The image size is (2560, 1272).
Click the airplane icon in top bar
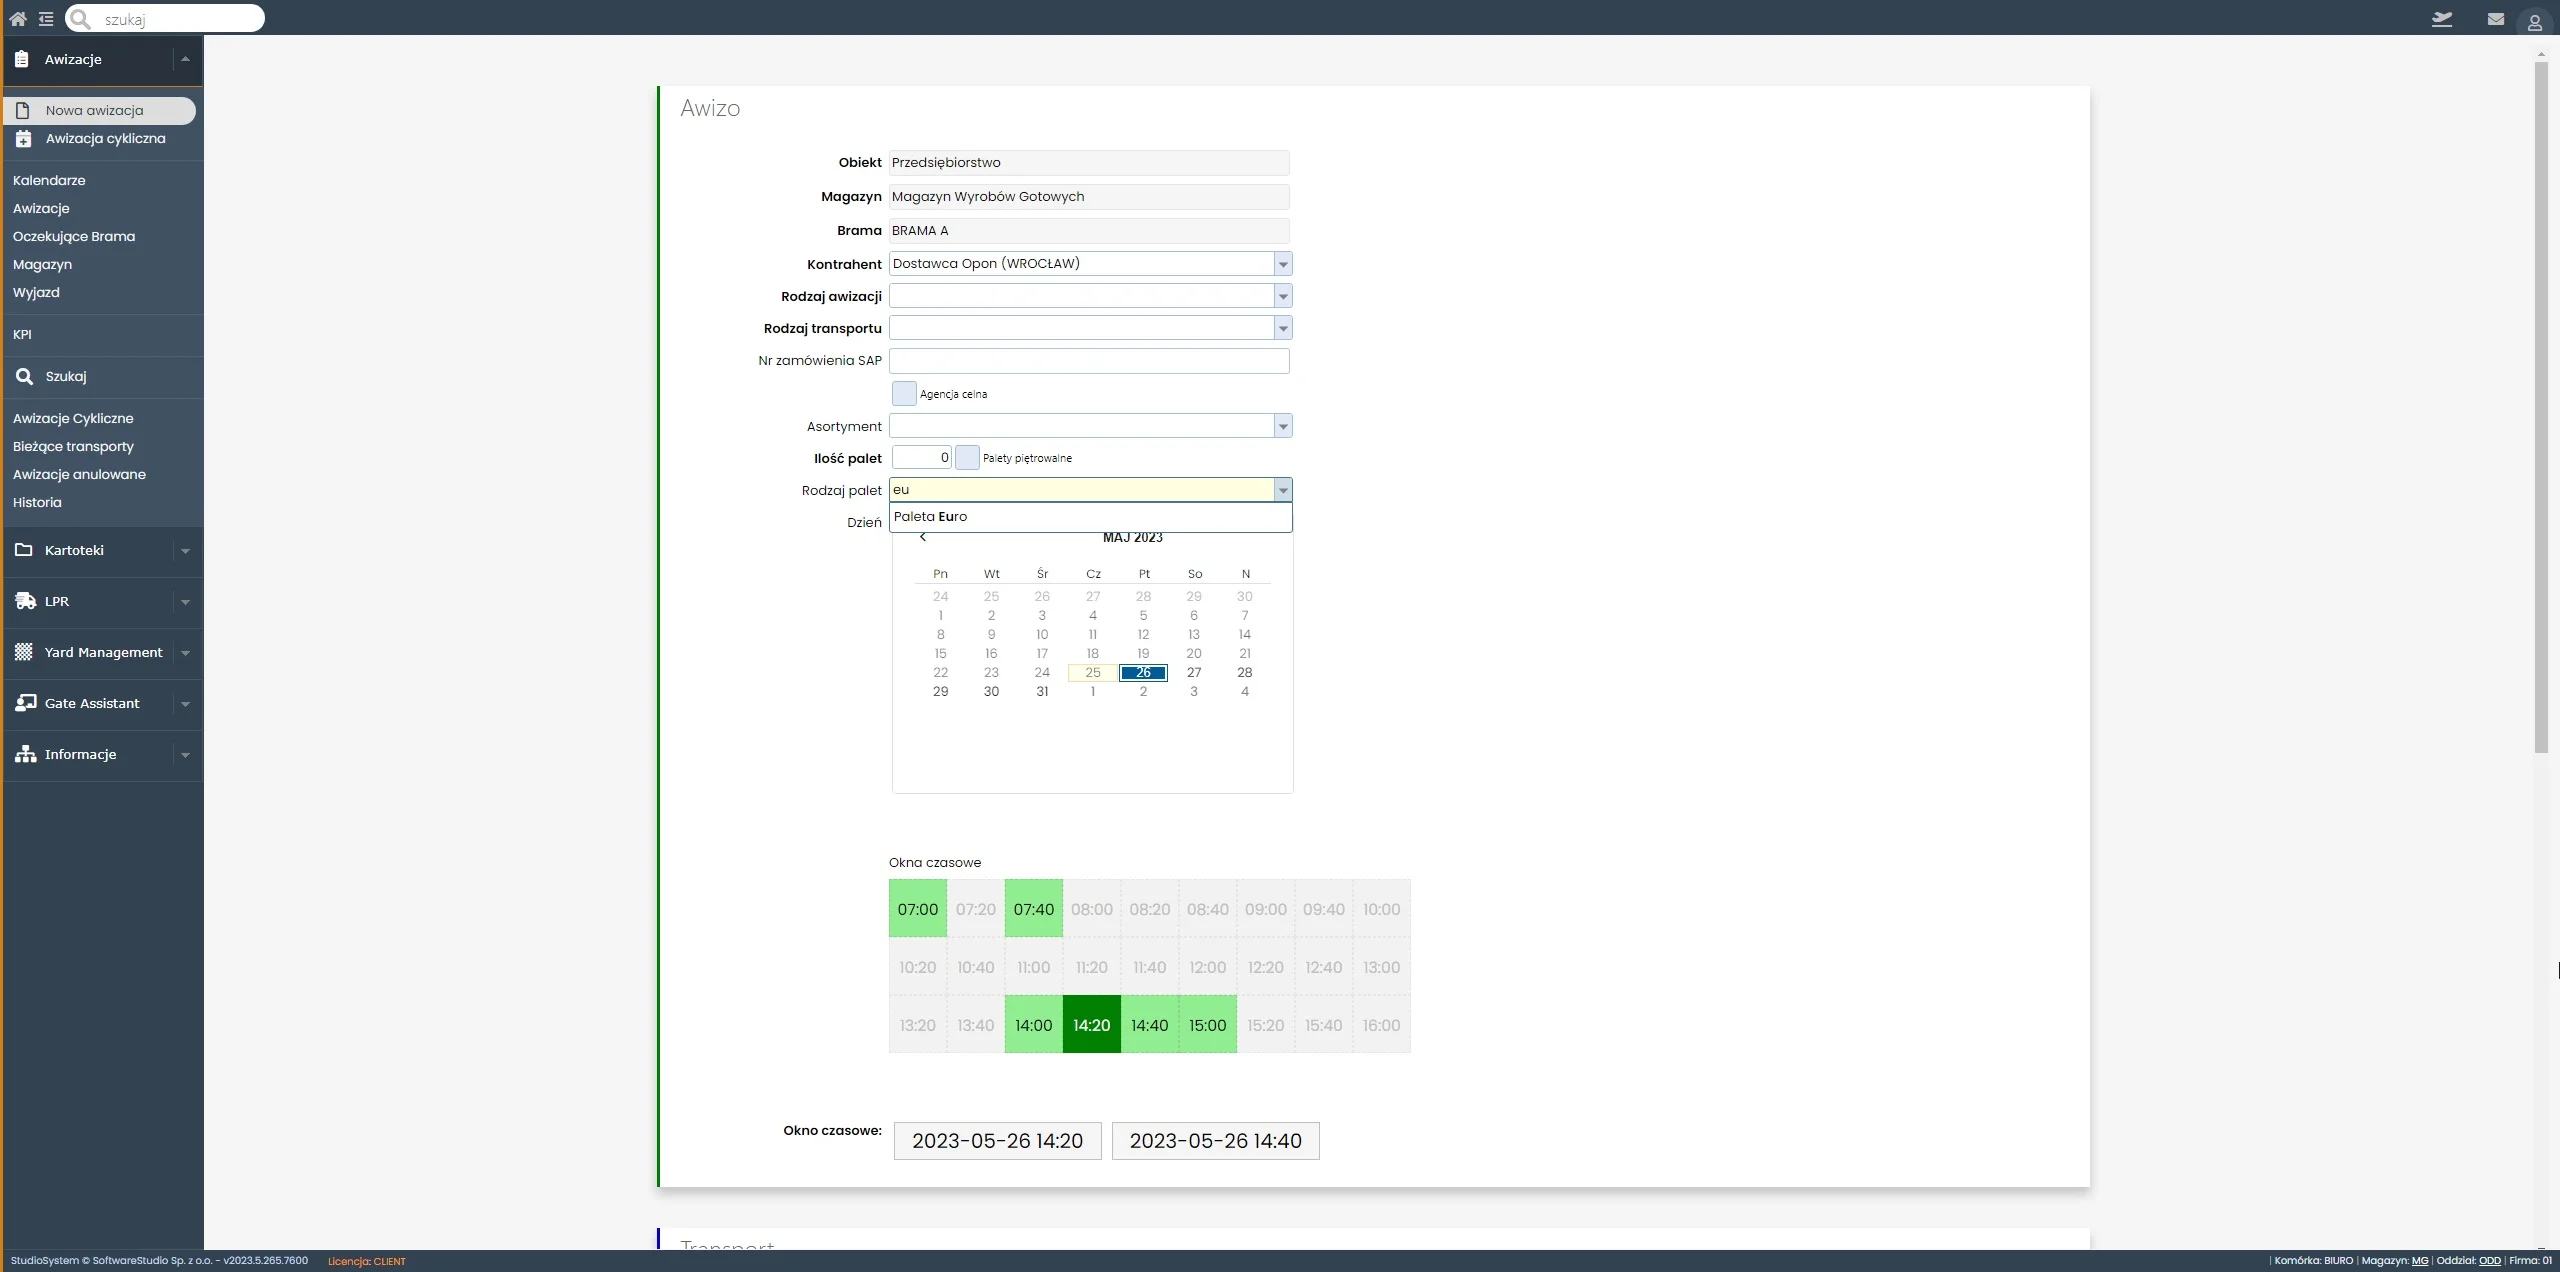[2442, 19]
